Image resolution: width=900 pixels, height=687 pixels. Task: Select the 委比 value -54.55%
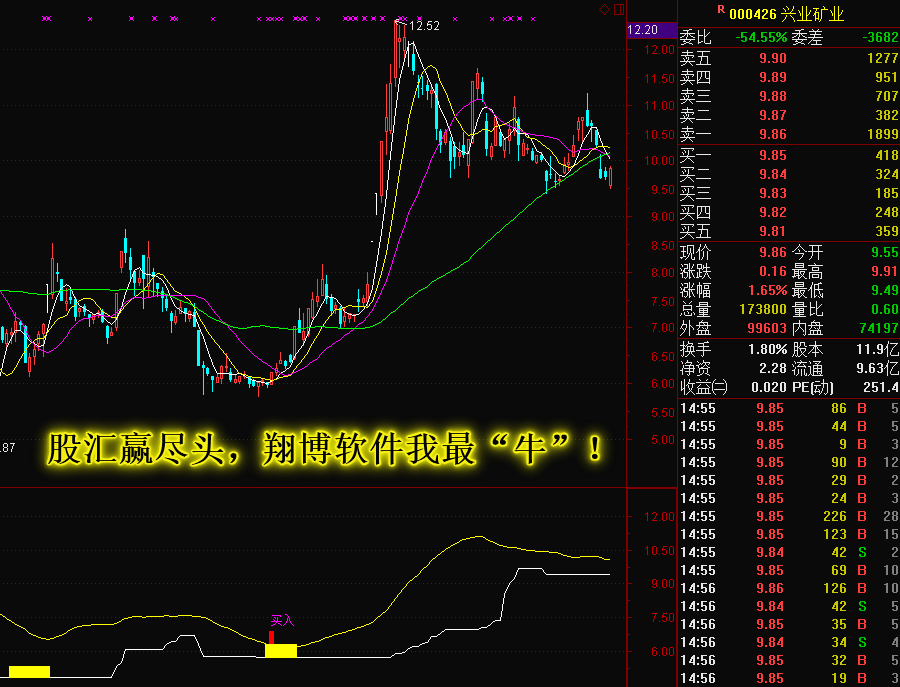[761, 38]
